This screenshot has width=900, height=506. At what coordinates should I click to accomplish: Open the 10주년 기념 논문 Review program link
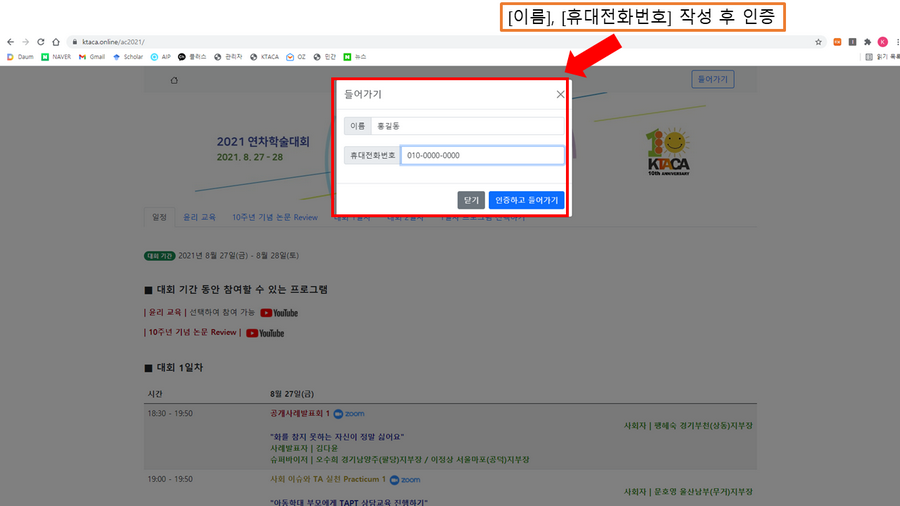point(192,332)
